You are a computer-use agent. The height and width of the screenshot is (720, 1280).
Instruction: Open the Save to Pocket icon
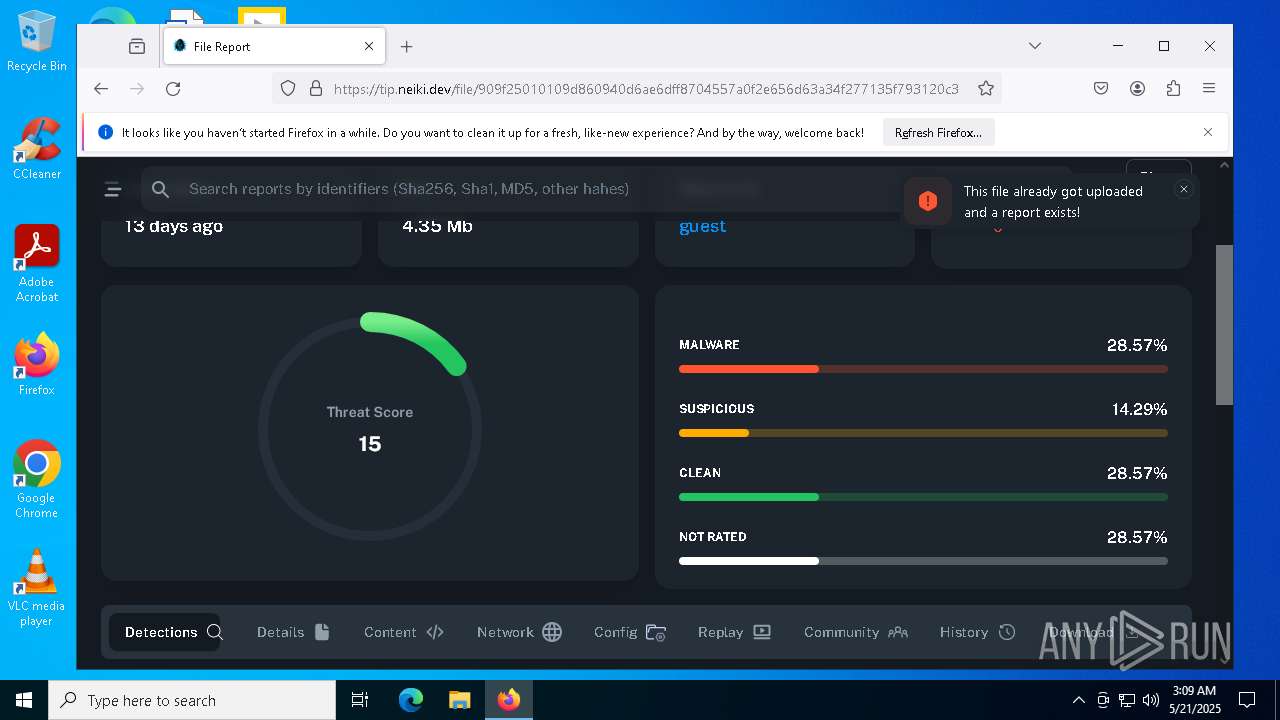[x=1101, y=89]
